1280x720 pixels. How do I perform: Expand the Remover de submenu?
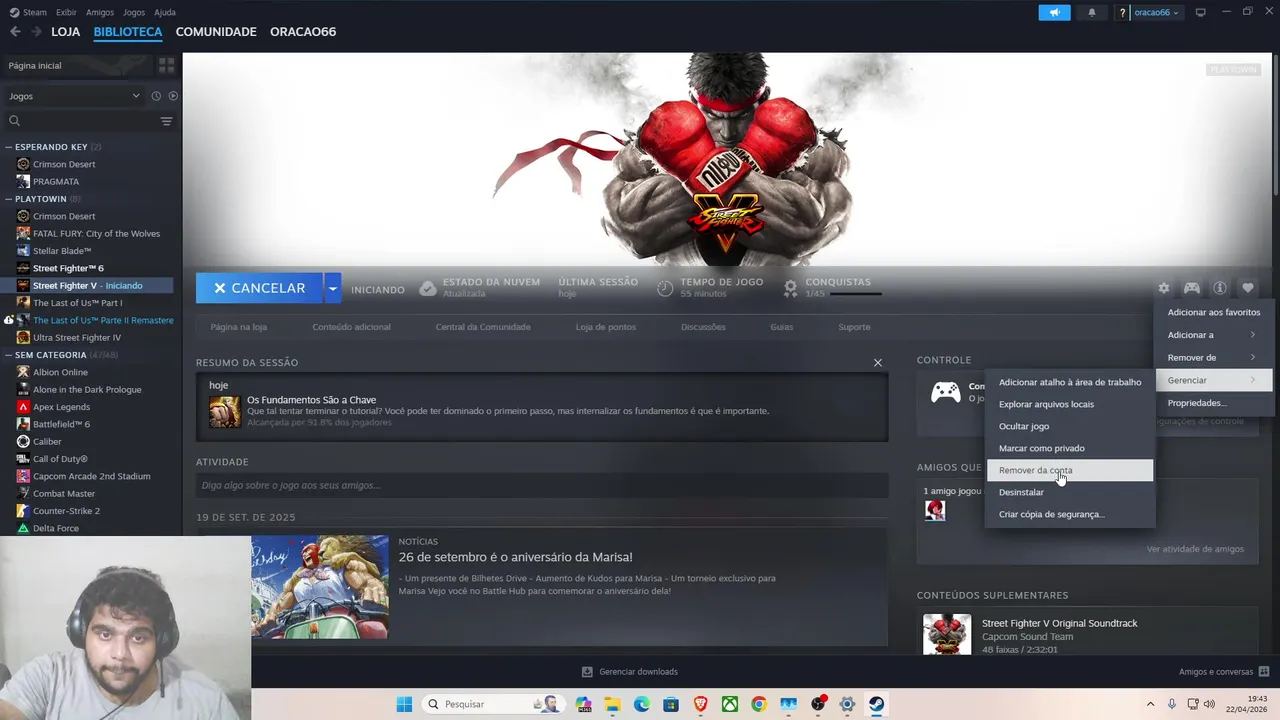point(1214,357)
